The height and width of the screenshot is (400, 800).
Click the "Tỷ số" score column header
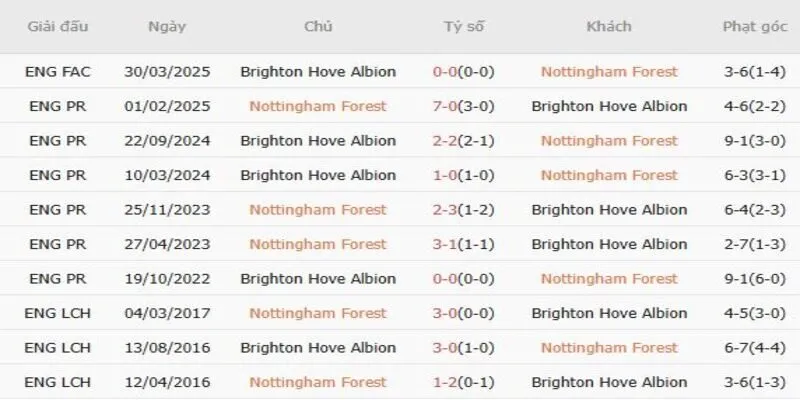(464, 27)
